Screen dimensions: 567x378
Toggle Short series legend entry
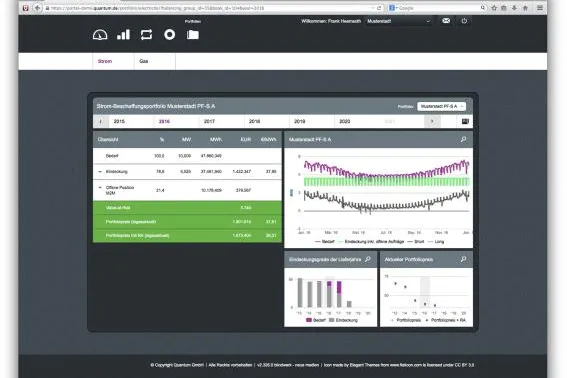point(415,241)
